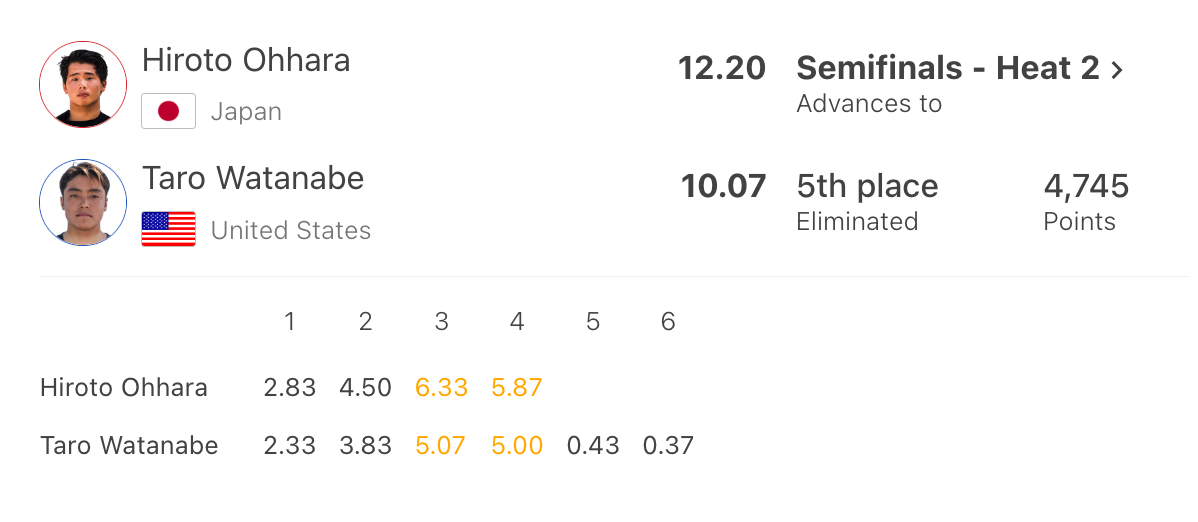This screenshot has width=1198, height=522.
Task: Click the United States flag icon
Action: [168, 230]
